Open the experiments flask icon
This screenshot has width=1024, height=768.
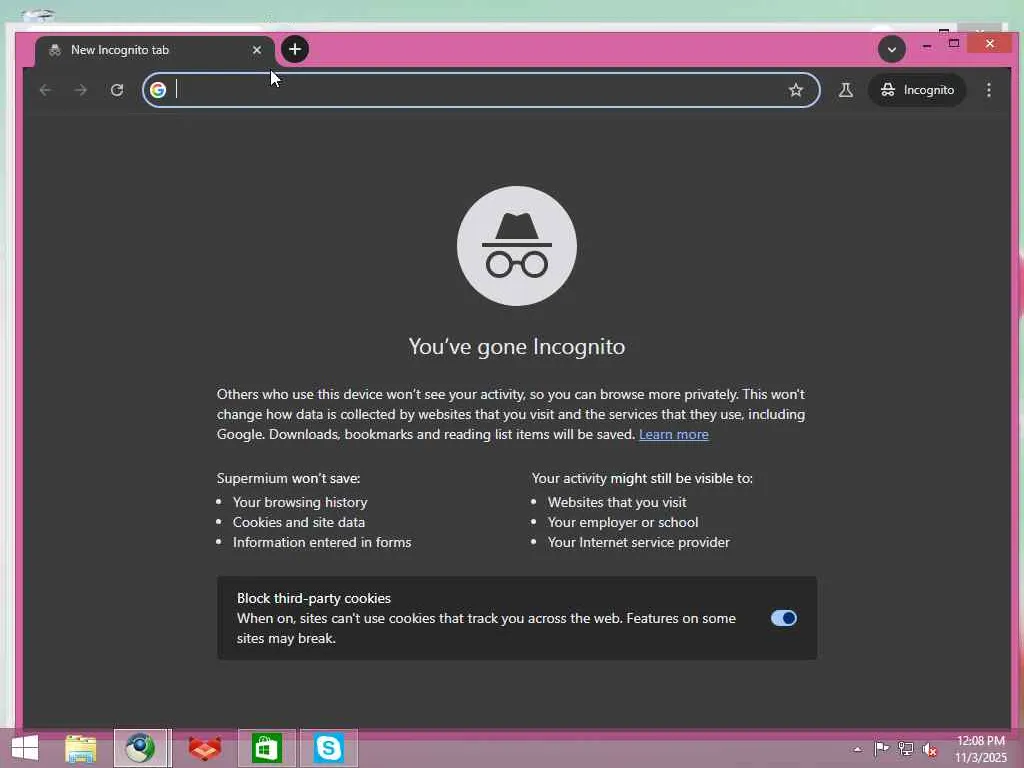click(x=846, y=90)
